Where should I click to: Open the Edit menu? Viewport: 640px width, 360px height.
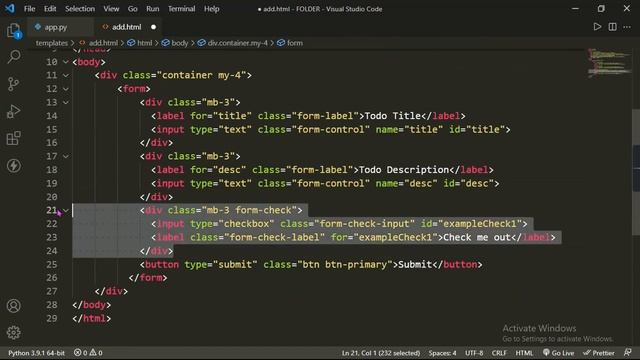click(x=50, y=9)
